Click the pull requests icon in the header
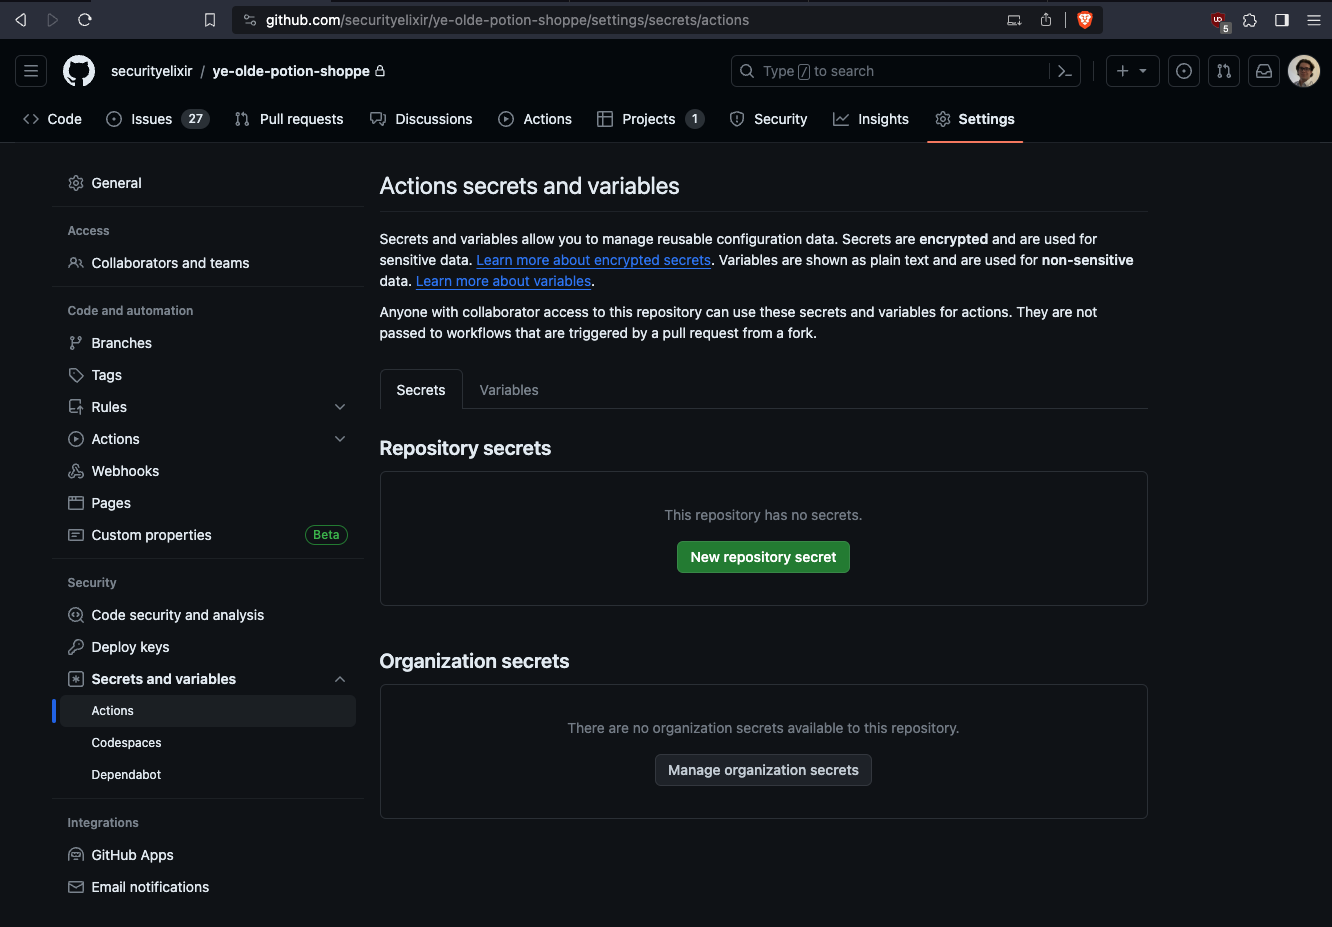This screenshot has height=927, width=1332. tap(1223, 70)
